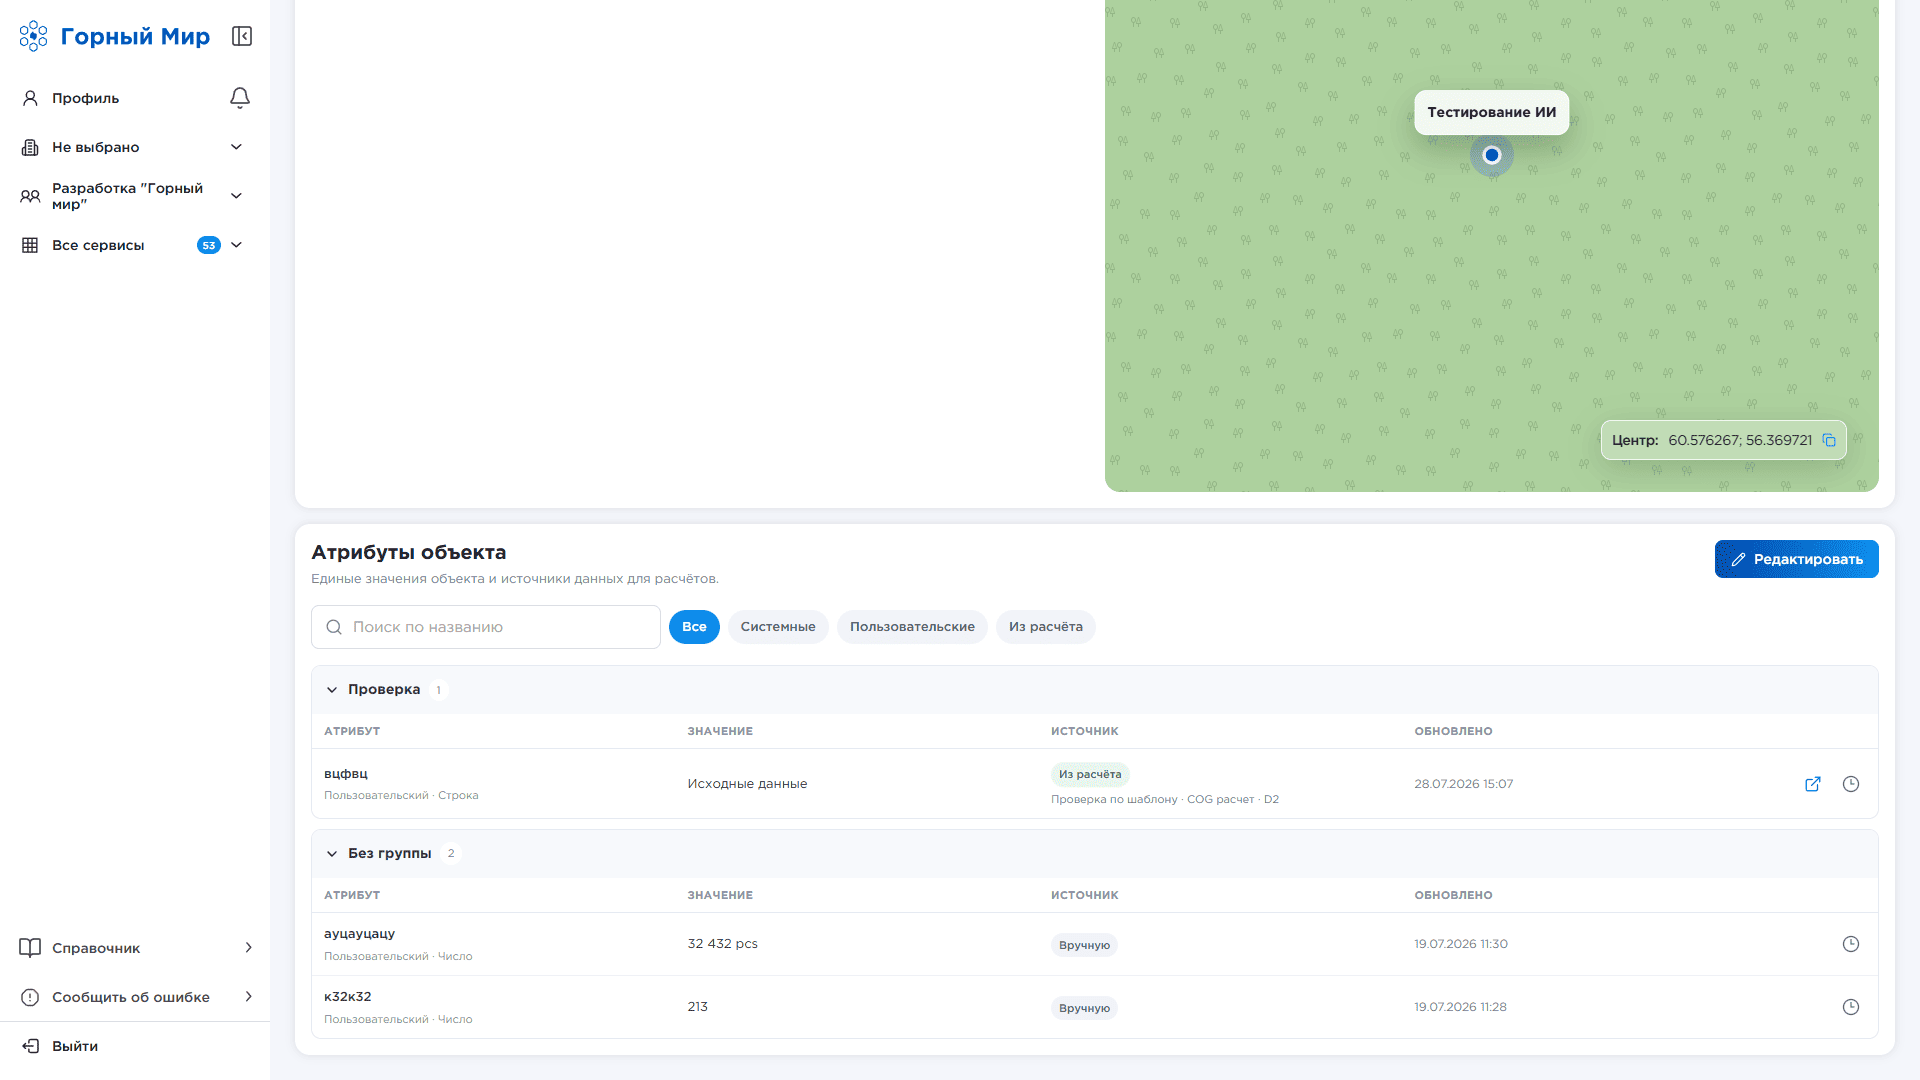The image size is (1920, 1080).
Task: Collapse the sidebar panel icon
Action: point(242,36)
